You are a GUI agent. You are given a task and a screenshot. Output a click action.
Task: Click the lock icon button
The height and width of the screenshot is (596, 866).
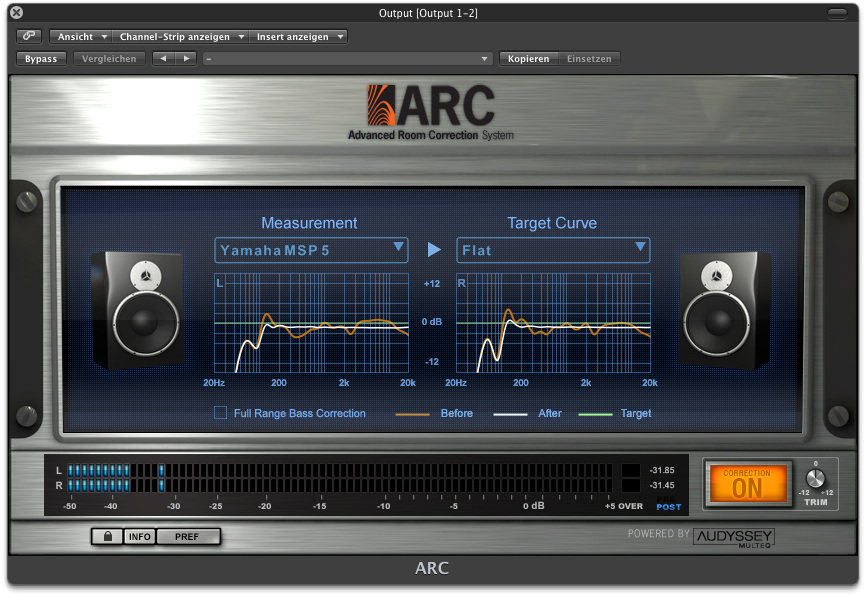tap(108, 536)
